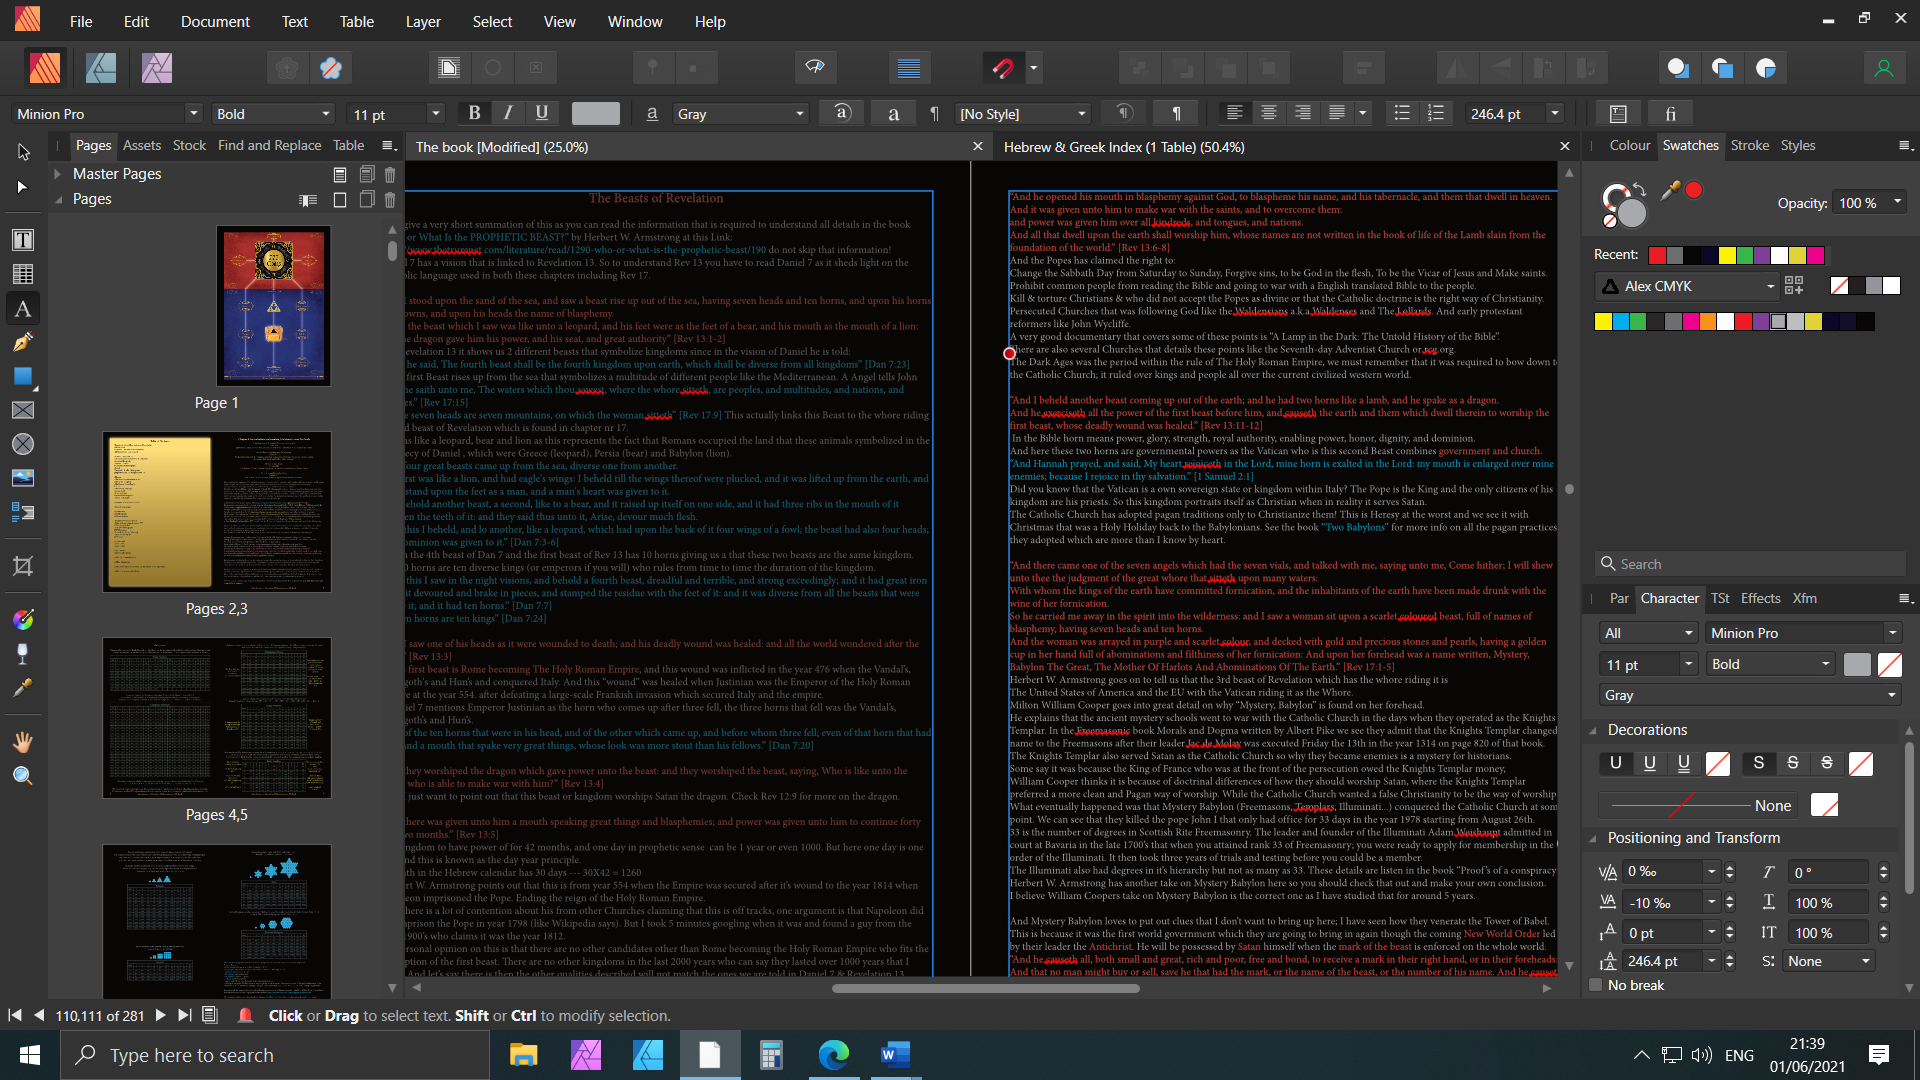Image resolution: width=1920 pixels, height=1080 pixels.
Task: Collapse the Decorations section
Action: click(x=1593, y=731)
